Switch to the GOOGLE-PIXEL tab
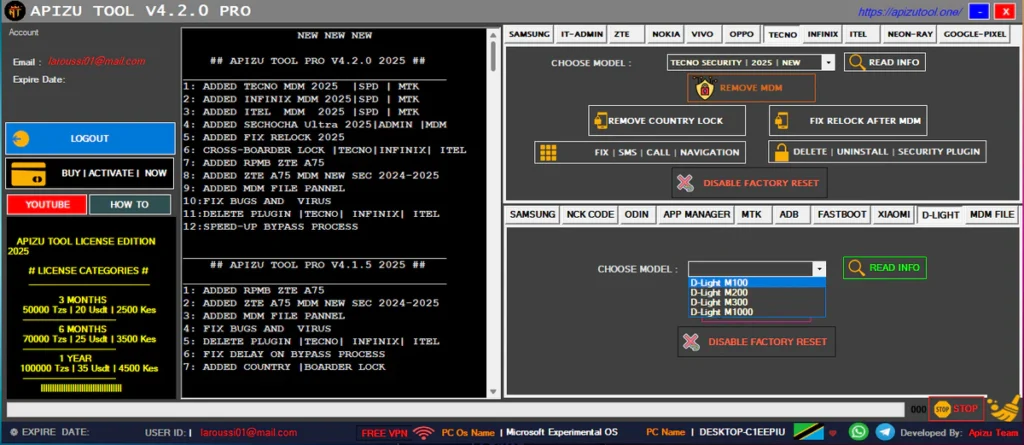The height and width of the screenshot is (445, 1024). (974, 34)
